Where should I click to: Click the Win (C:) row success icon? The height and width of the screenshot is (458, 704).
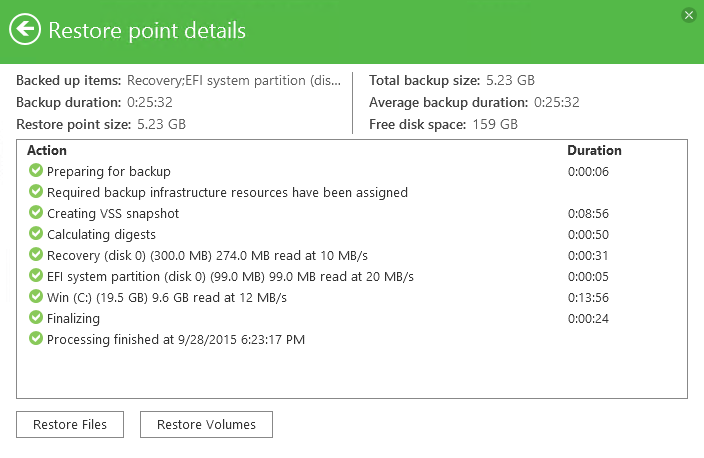click(x=36, y=296)
